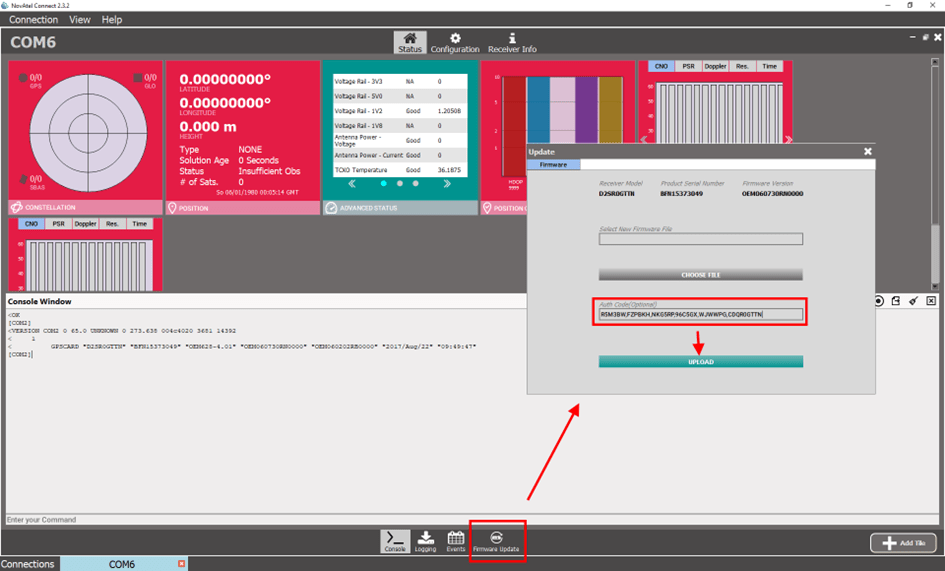
Task: Close the COM6 connection tab
Action: (181, 563)
